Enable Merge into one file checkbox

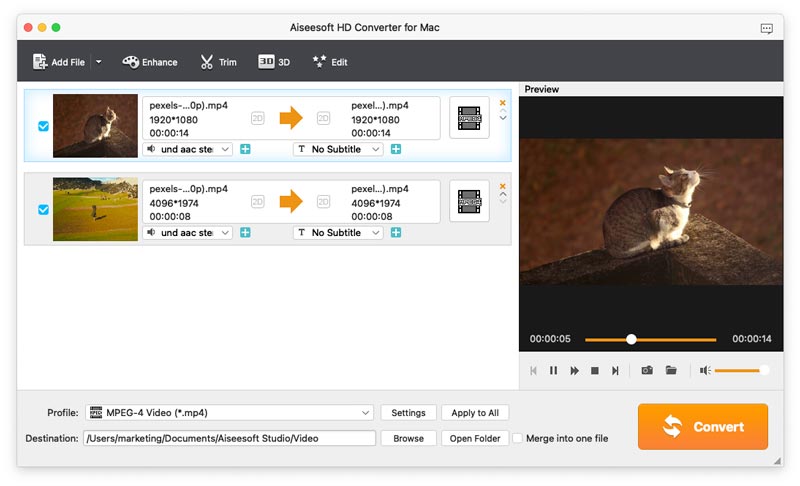pyautogui.click(x=517, y=438)
